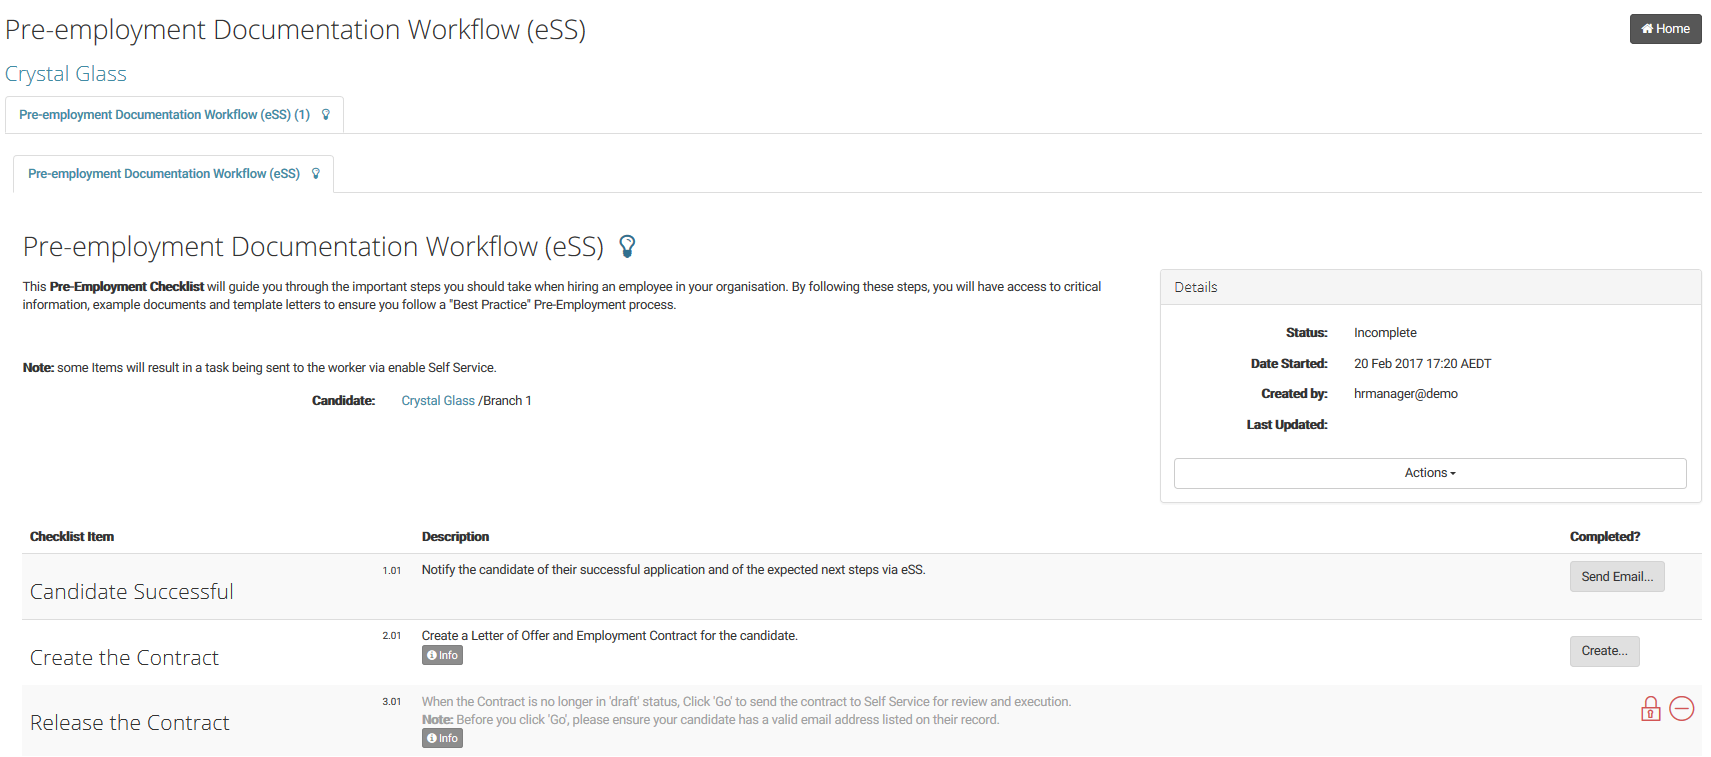Click the Info badge under Release the Contract
This screenshot has height=757, width=1711.
[x=442, y=739]
